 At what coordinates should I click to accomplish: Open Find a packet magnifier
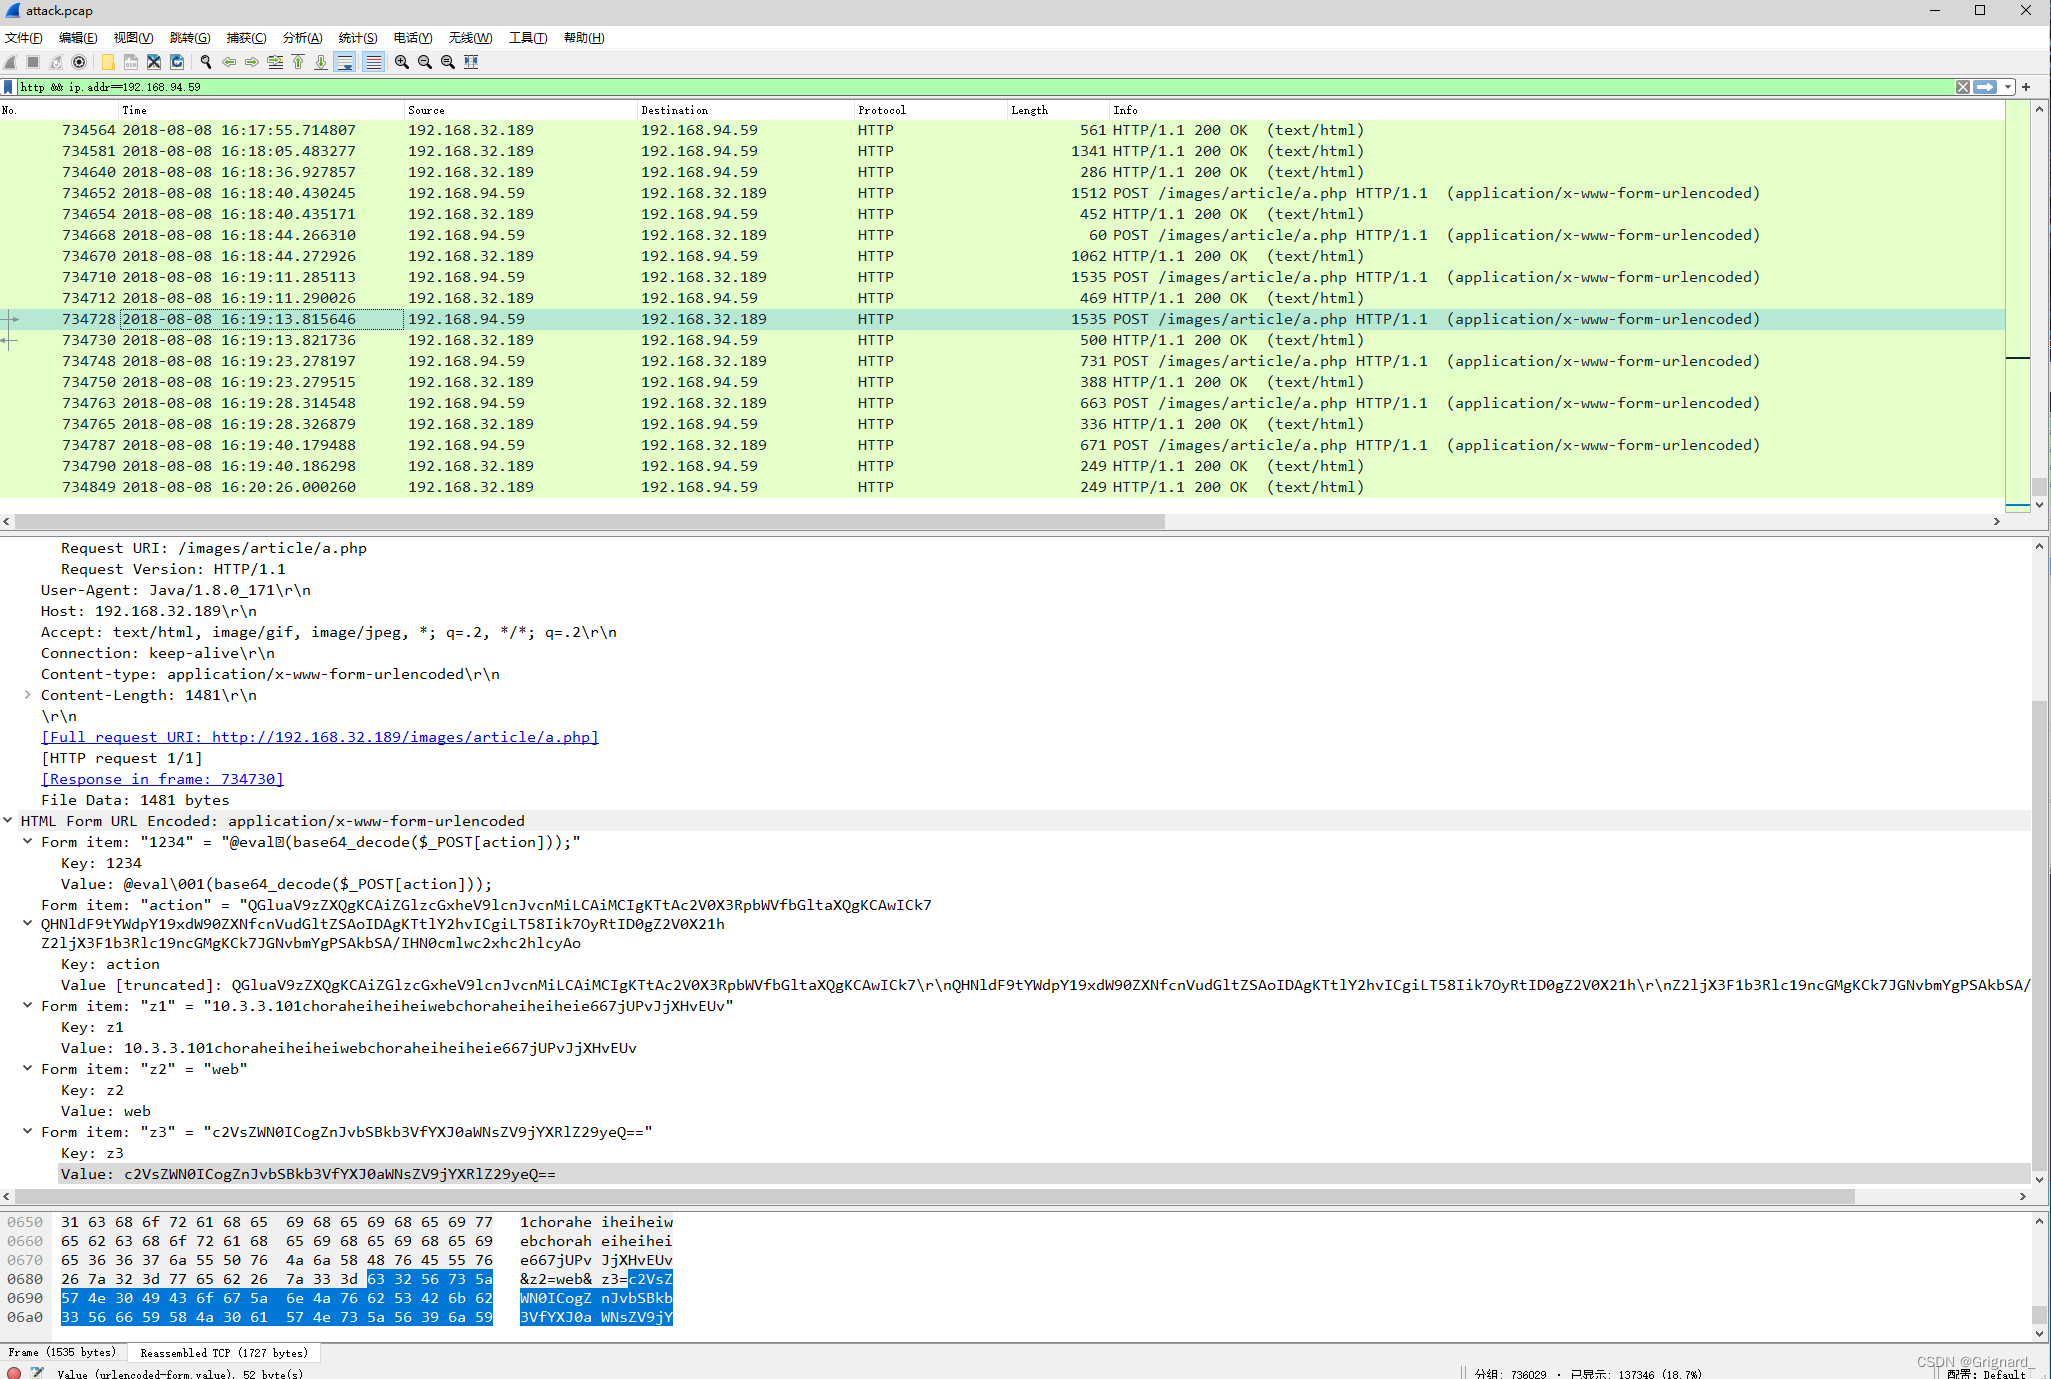tap(206, 62)
